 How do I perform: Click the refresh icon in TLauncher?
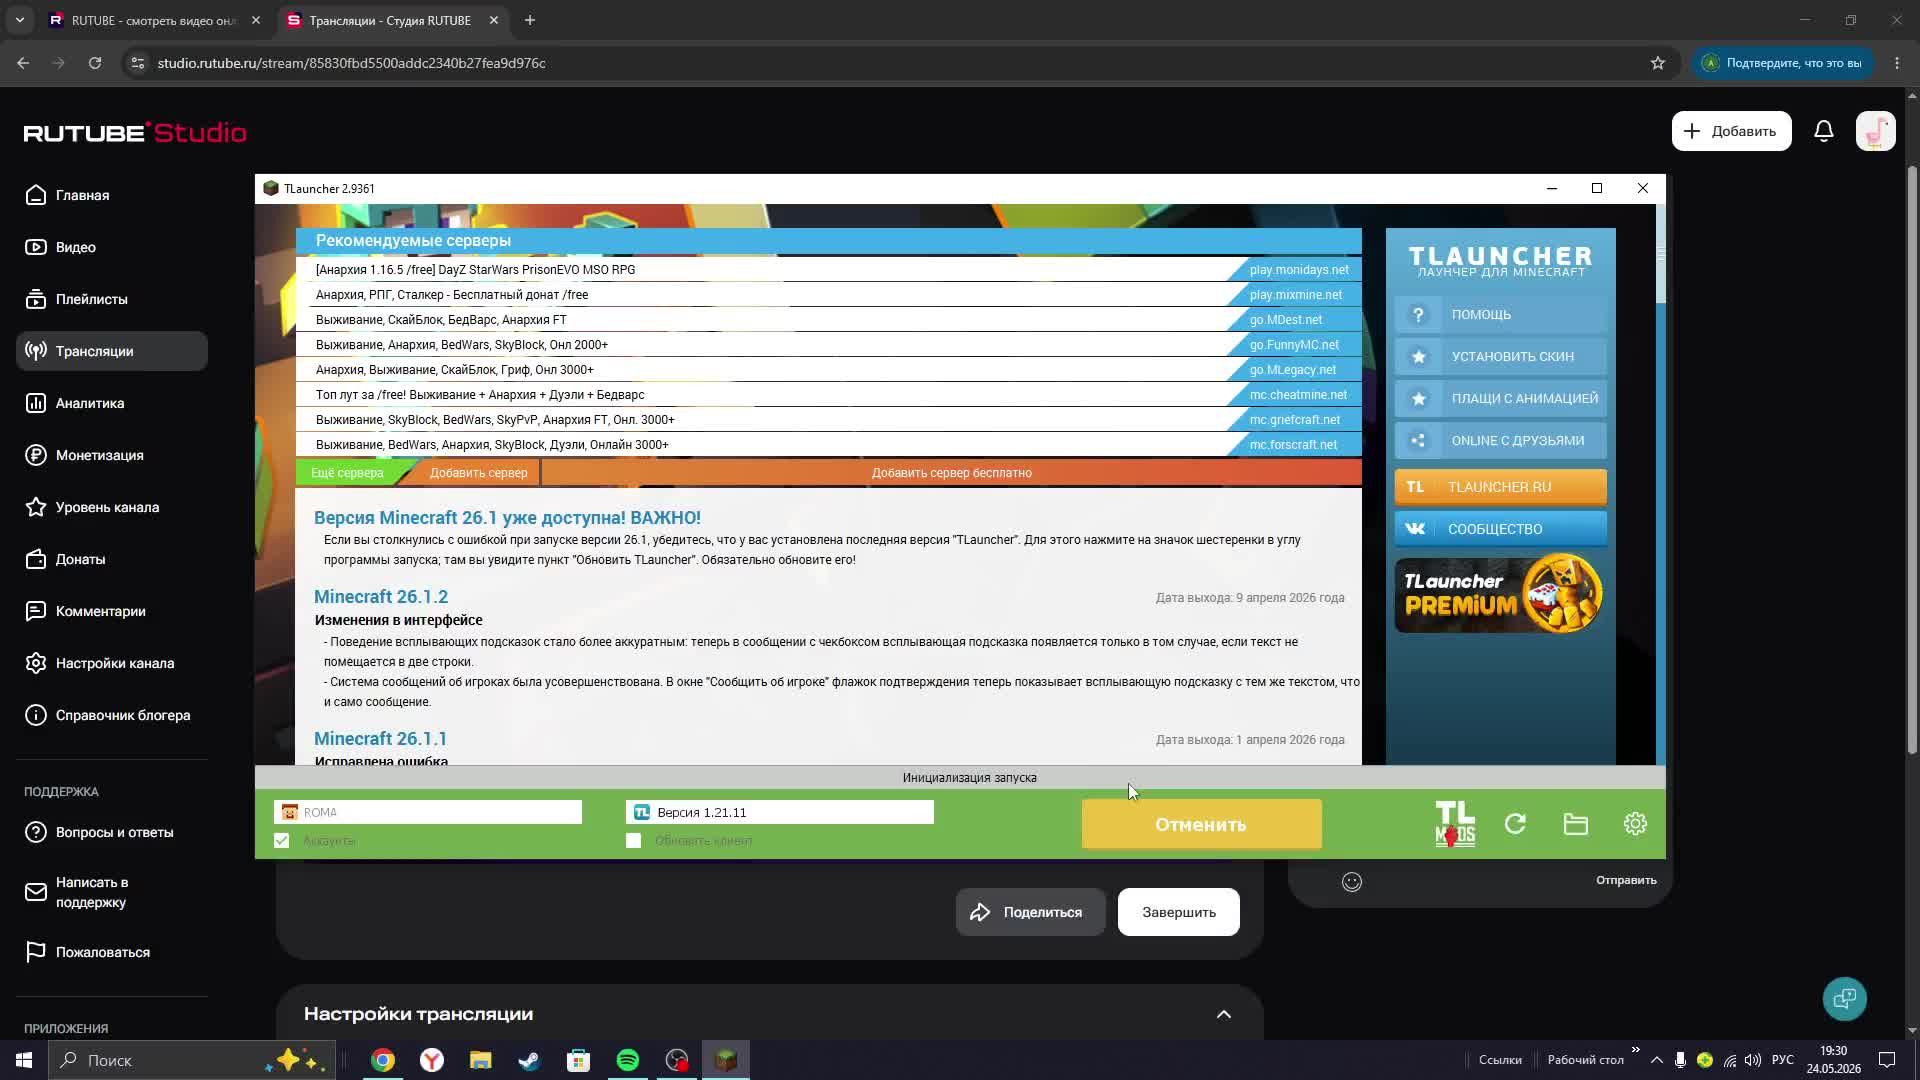(1515, 824)
